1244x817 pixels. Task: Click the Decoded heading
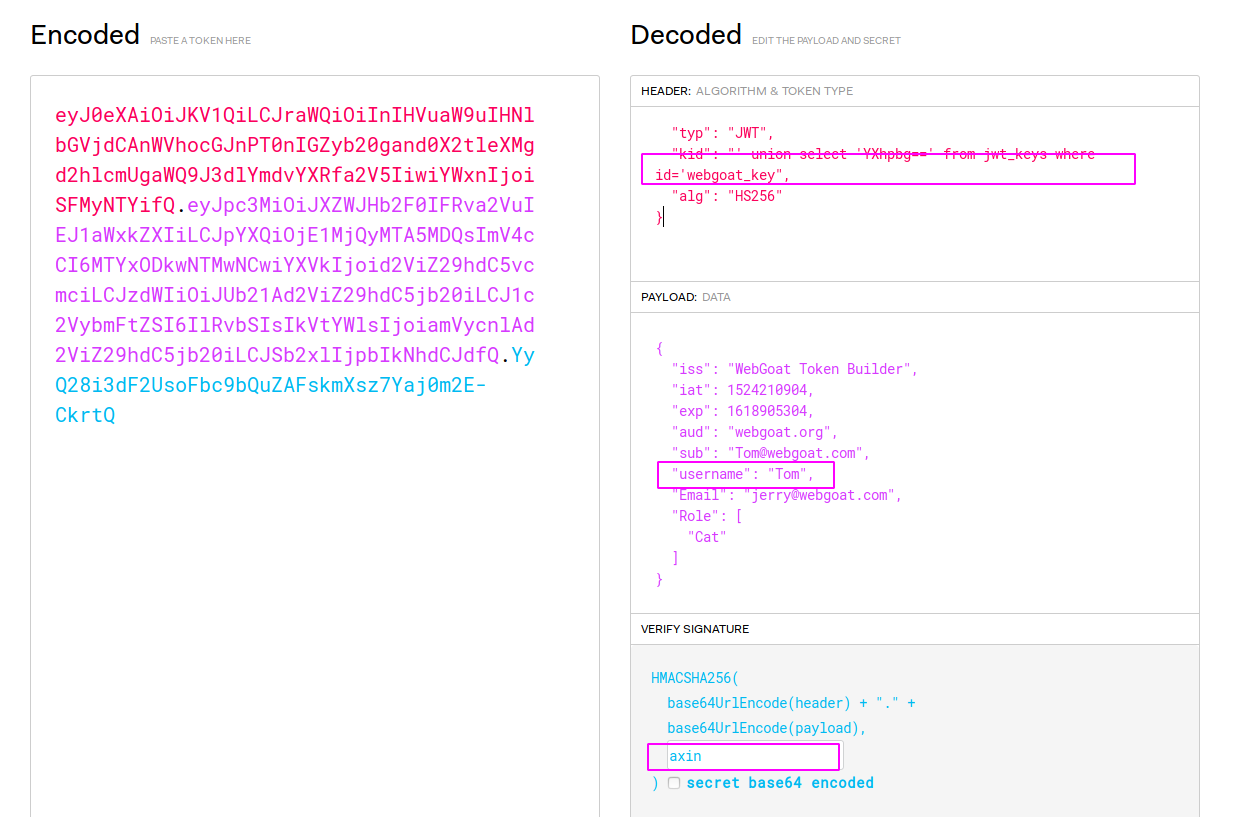(x=686, y=35)
